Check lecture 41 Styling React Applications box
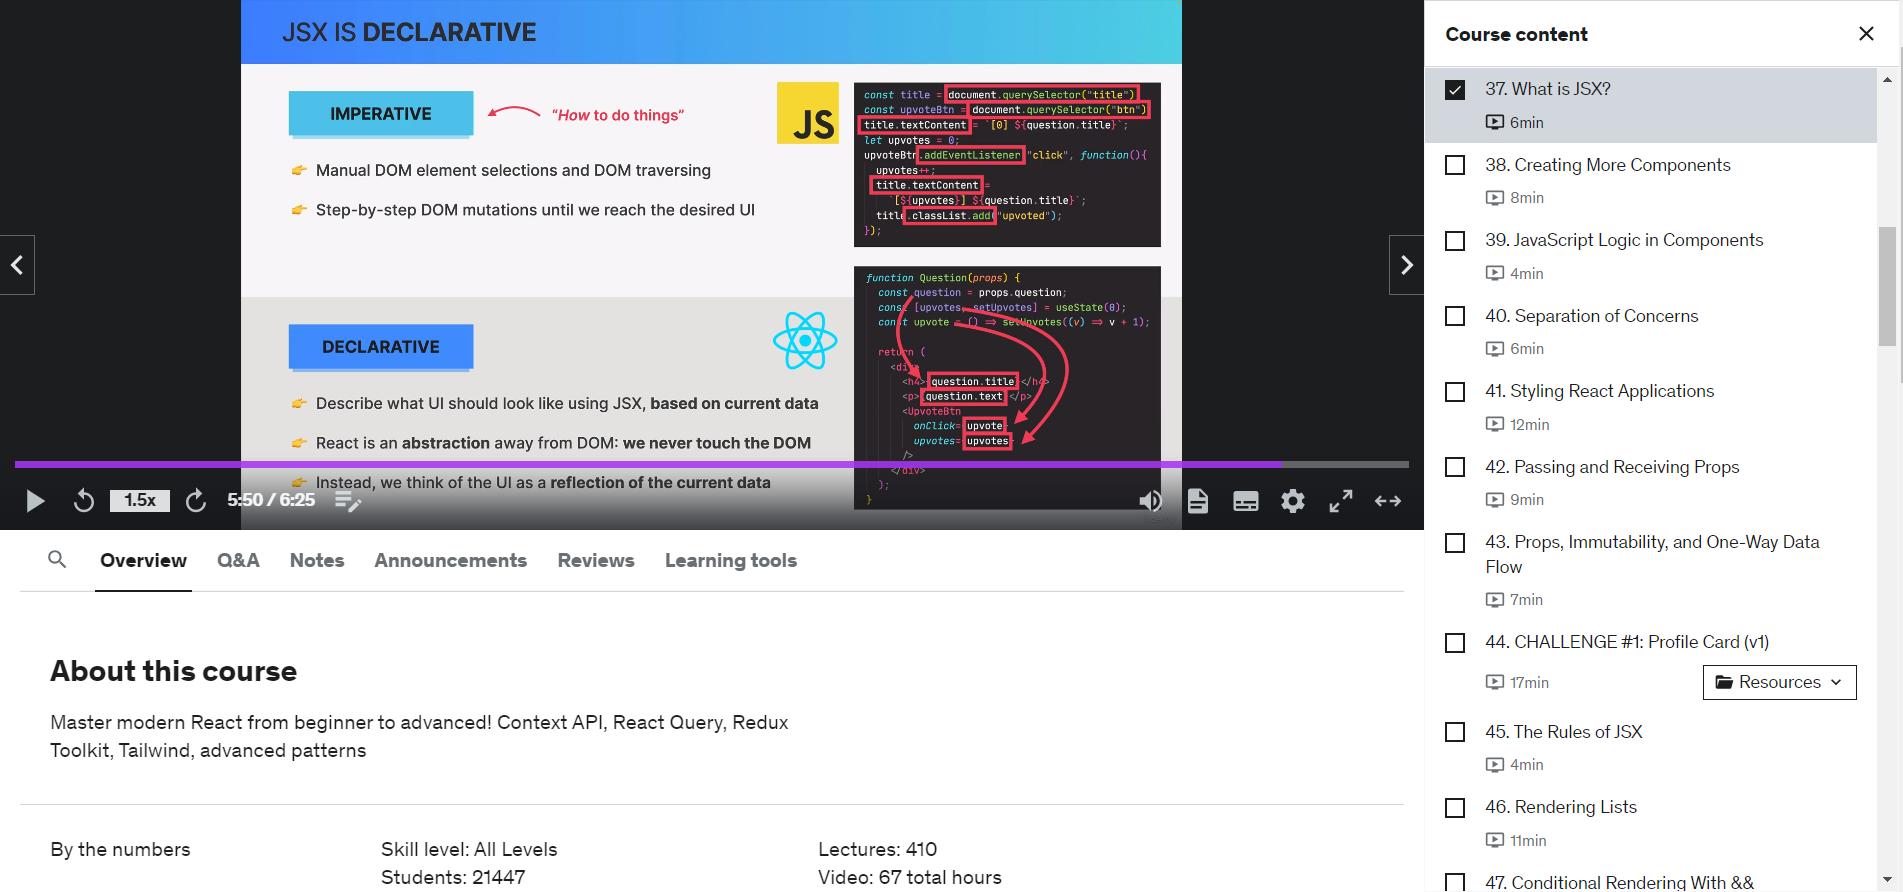This screenshot has width=1903, height=892. click(1455, 392)
